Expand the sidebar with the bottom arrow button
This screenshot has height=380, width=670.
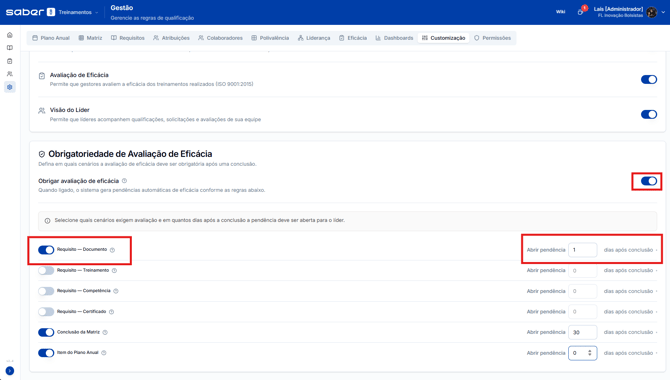click(10, 371)
